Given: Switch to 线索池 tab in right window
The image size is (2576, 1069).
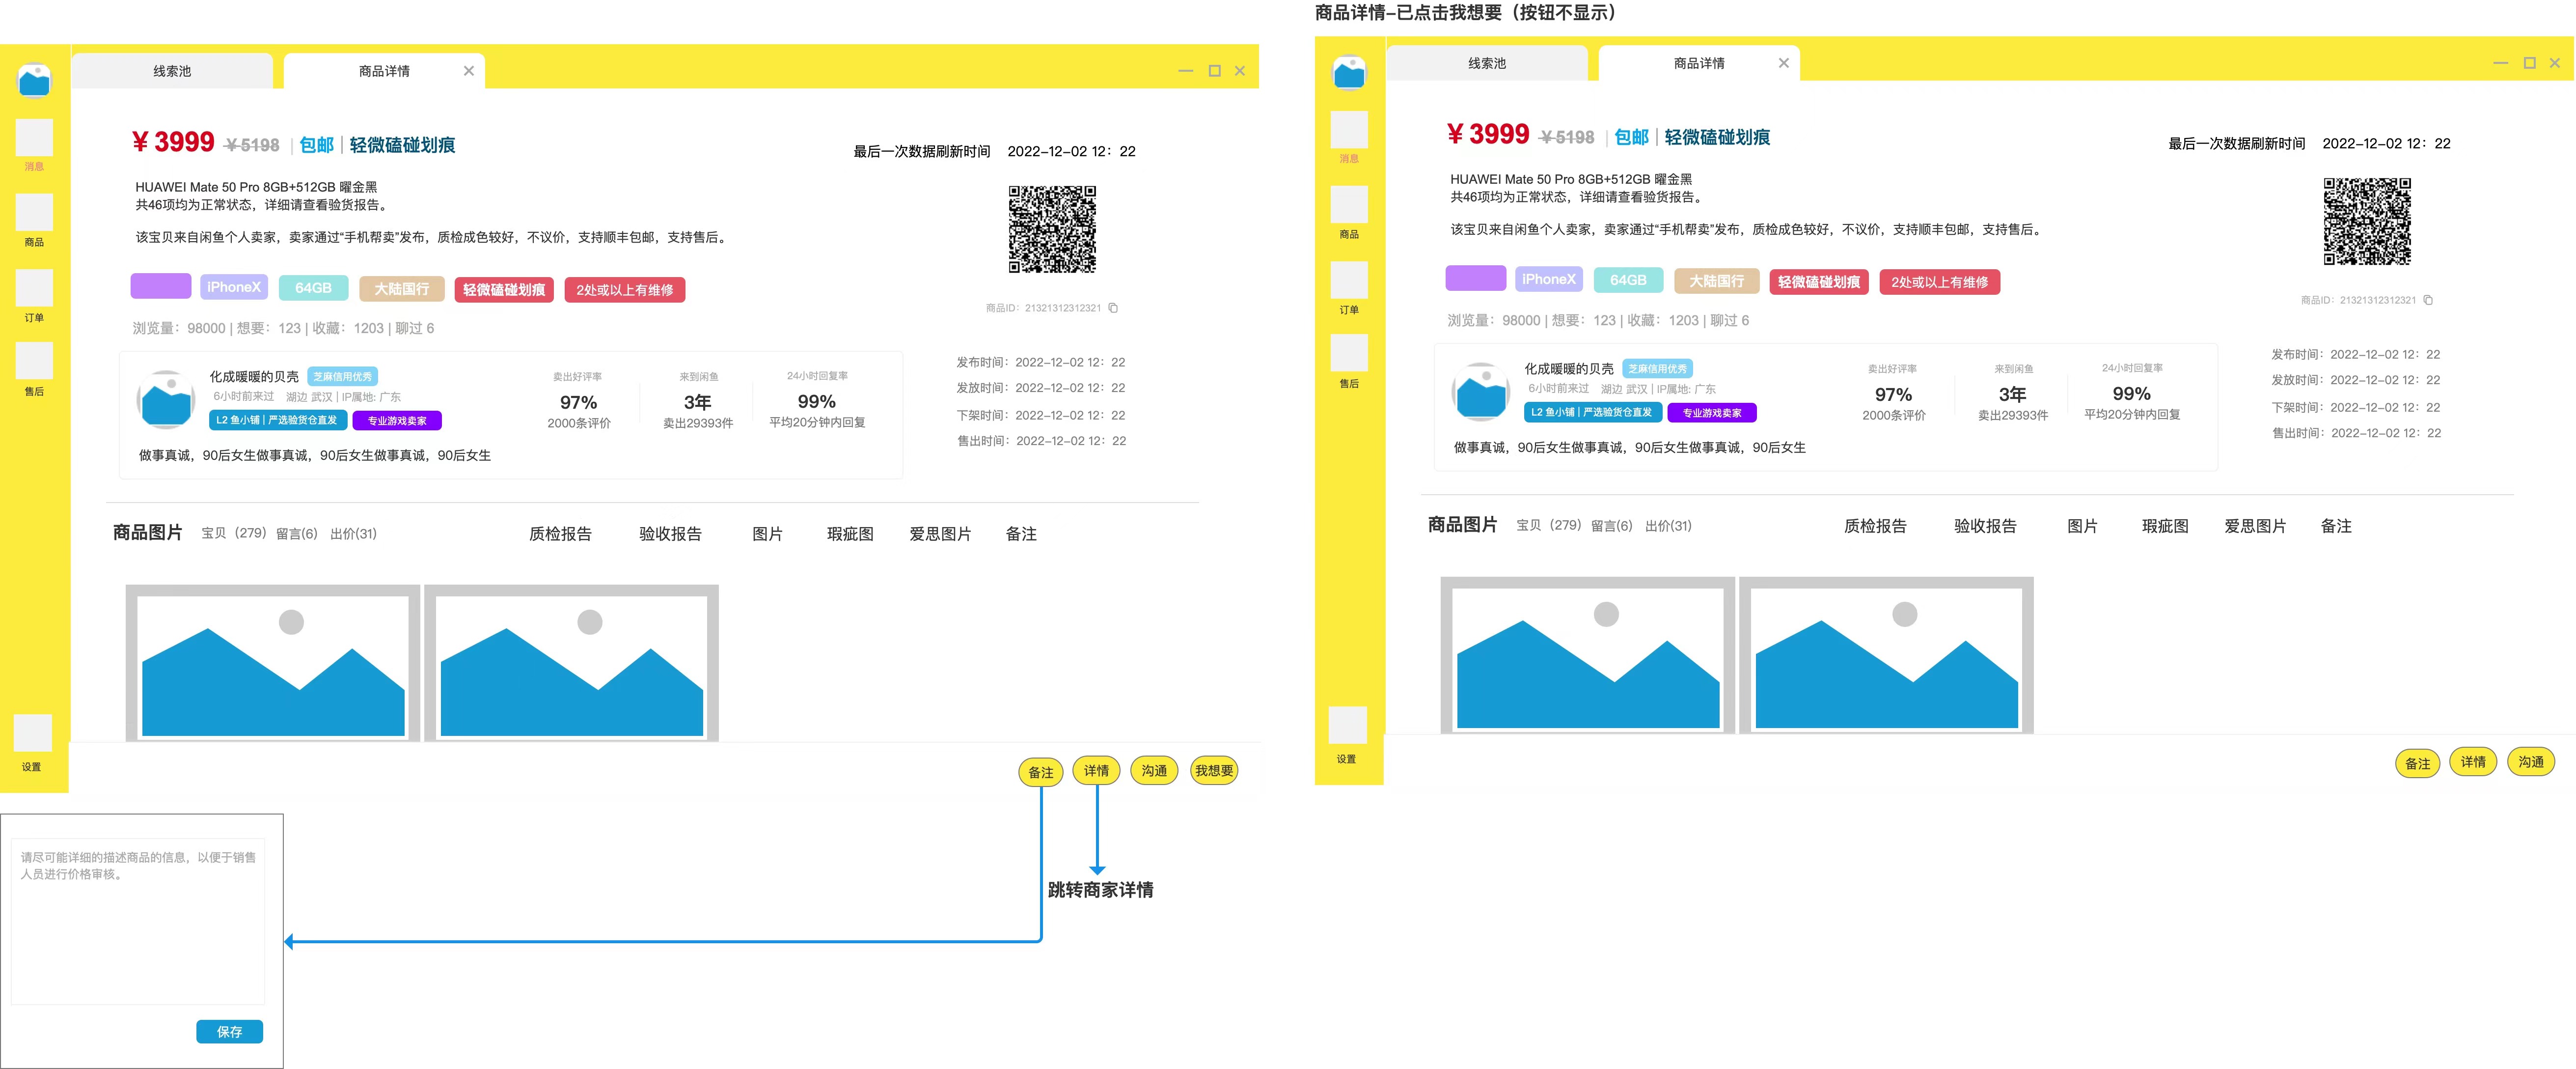Looking at the screenshot, I should pyautogui.click(x=1487, y=63).
